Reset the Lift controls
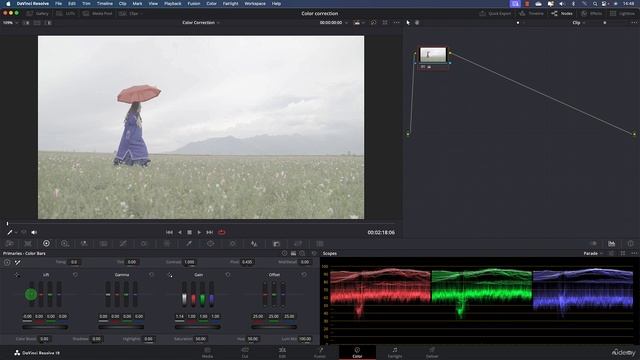640x360 pixels. tap(76, 275)
